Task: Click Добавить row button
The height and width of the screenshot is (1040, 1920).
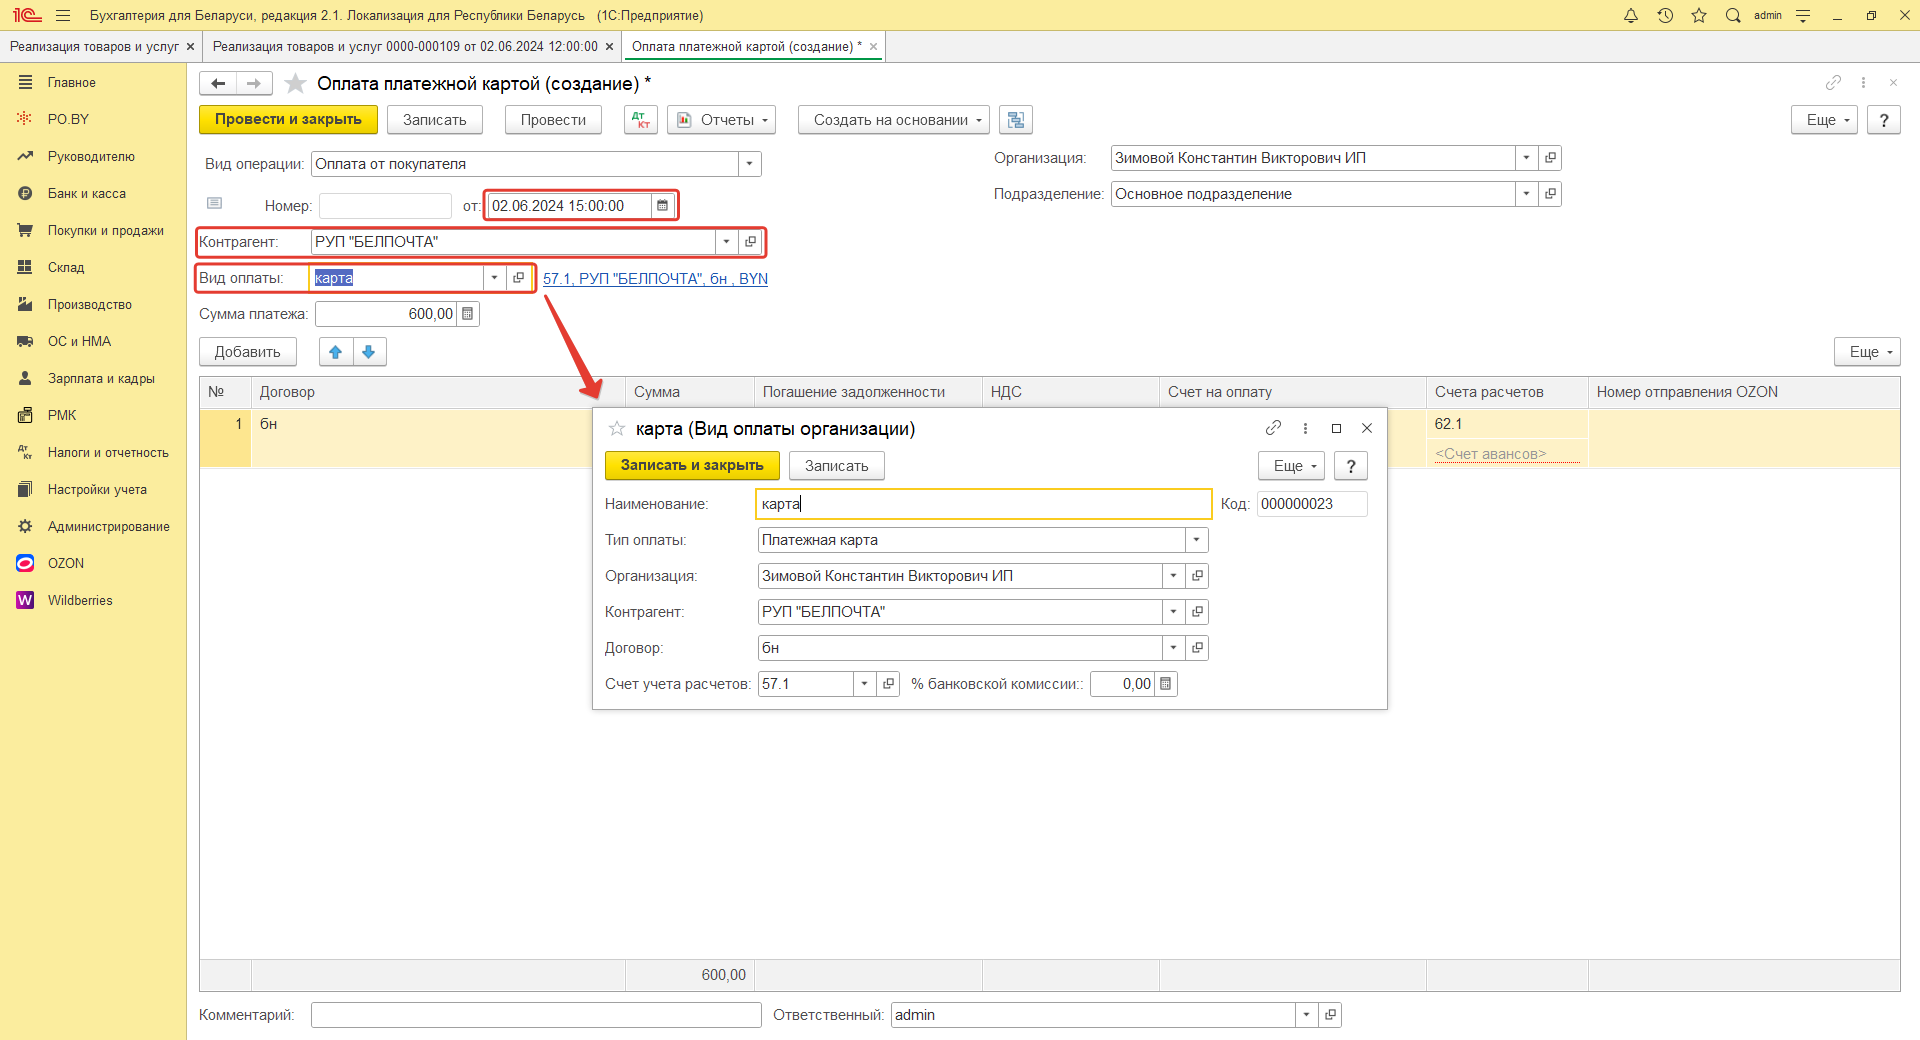Action: point(247,352)
